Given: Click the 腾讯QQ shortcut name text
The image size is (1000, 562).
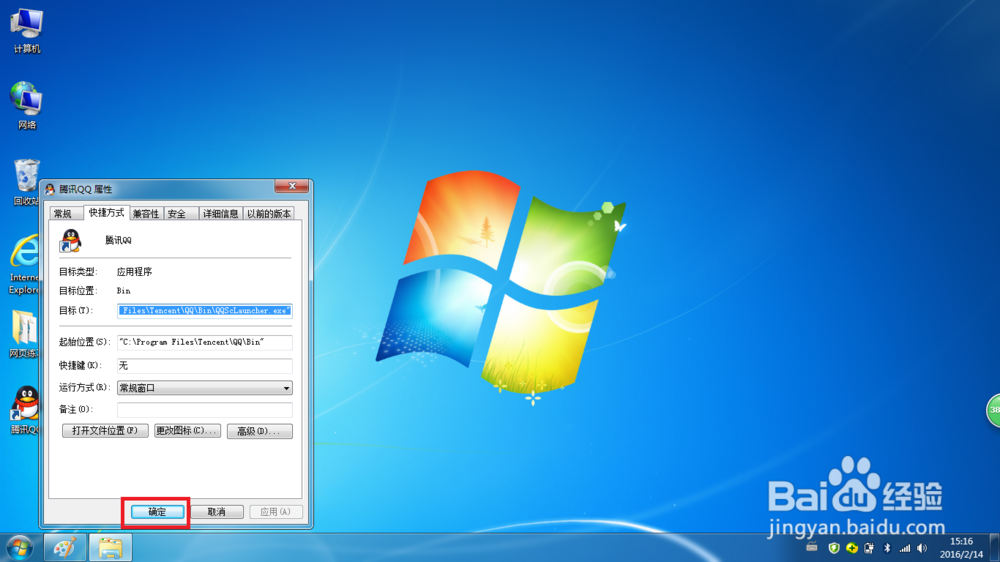Looking at the screenshot, I should pyautogui.click(x=119, y=240).
